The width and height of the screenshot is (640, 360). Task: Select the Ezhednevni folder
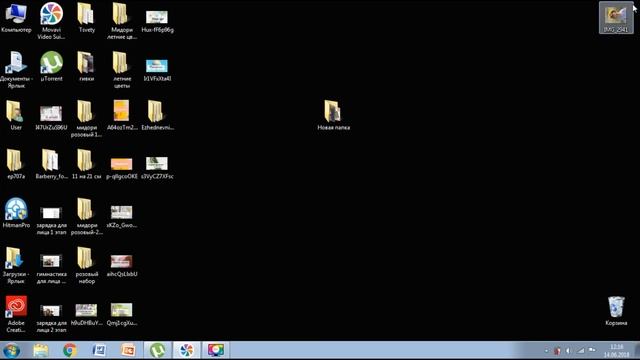click(157, 115)
